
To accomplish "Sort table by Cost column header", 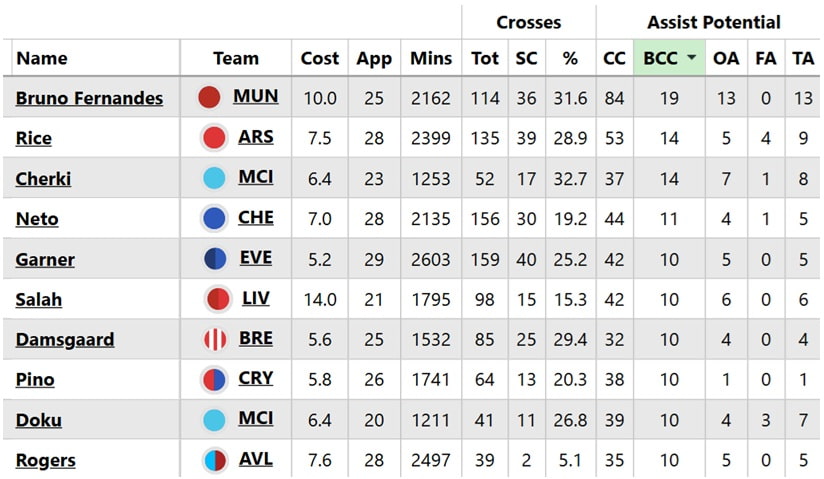I will tap(320, 59).
